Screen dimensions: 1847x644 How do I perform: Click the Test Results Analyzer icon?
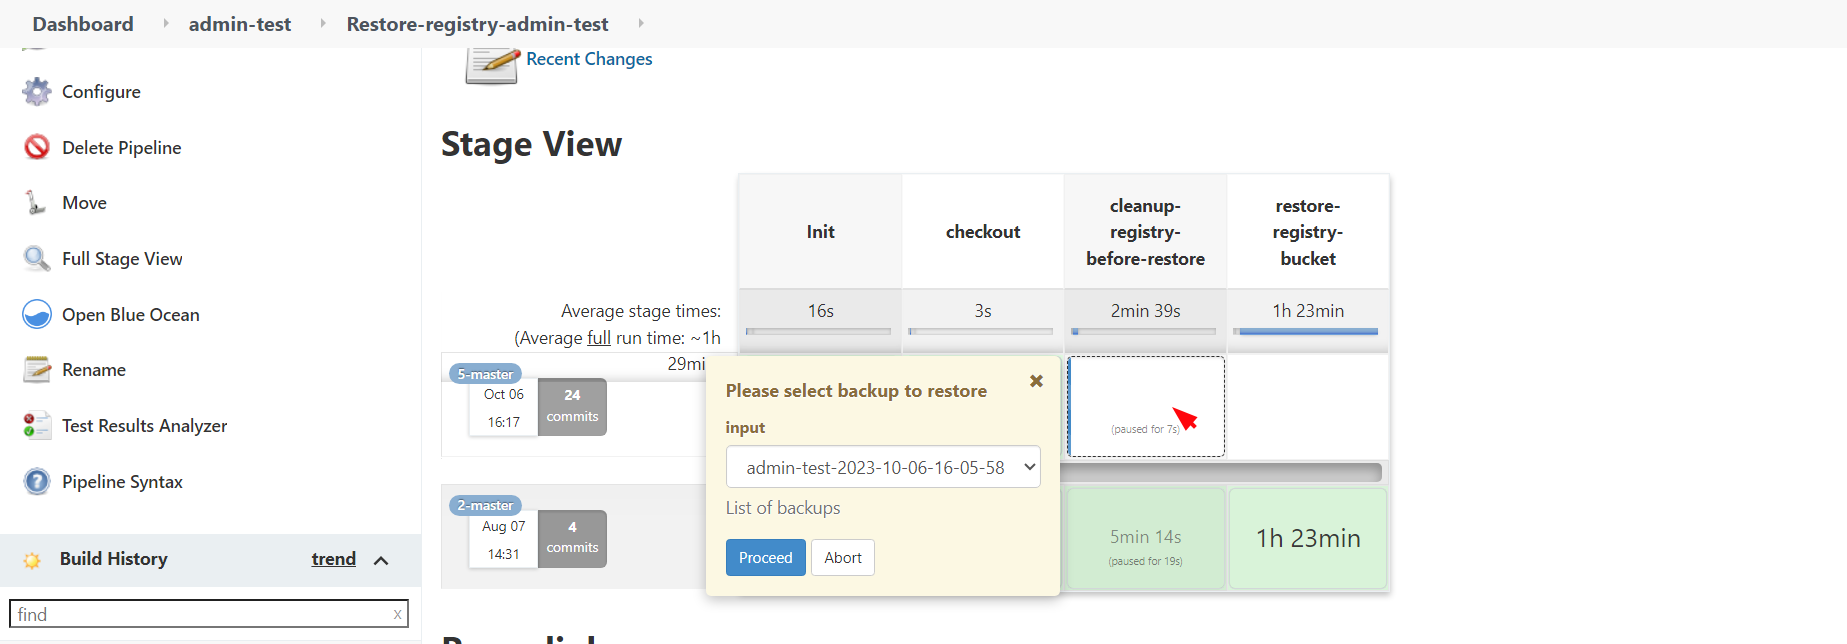point(37,426)
